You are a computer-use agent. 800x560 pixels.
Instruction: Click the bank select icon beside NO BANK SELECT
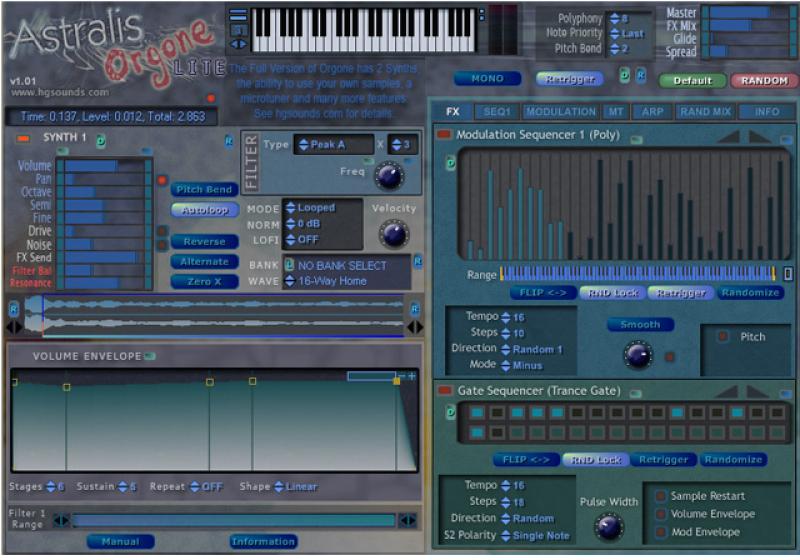[x=289, y=265]
